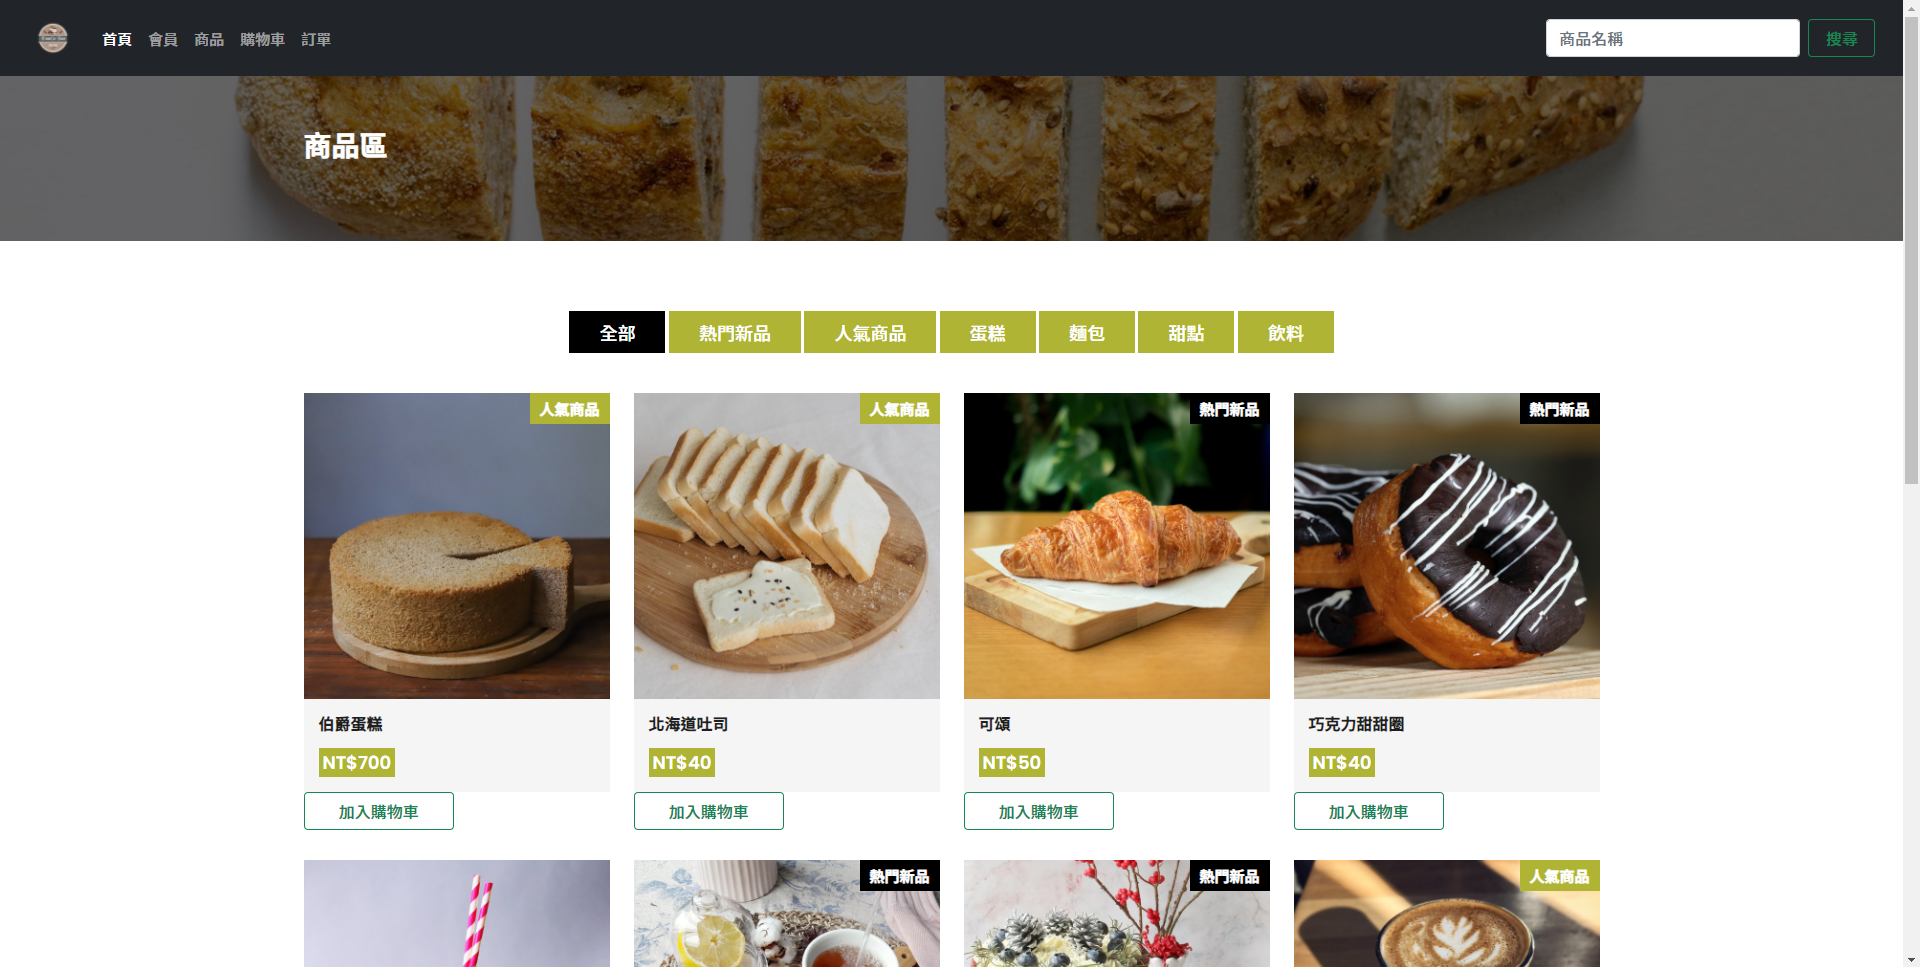The width and height of the screenshot is (1920, 967).
Task: Click the 商品名稱 search field
Action: 1672,38
